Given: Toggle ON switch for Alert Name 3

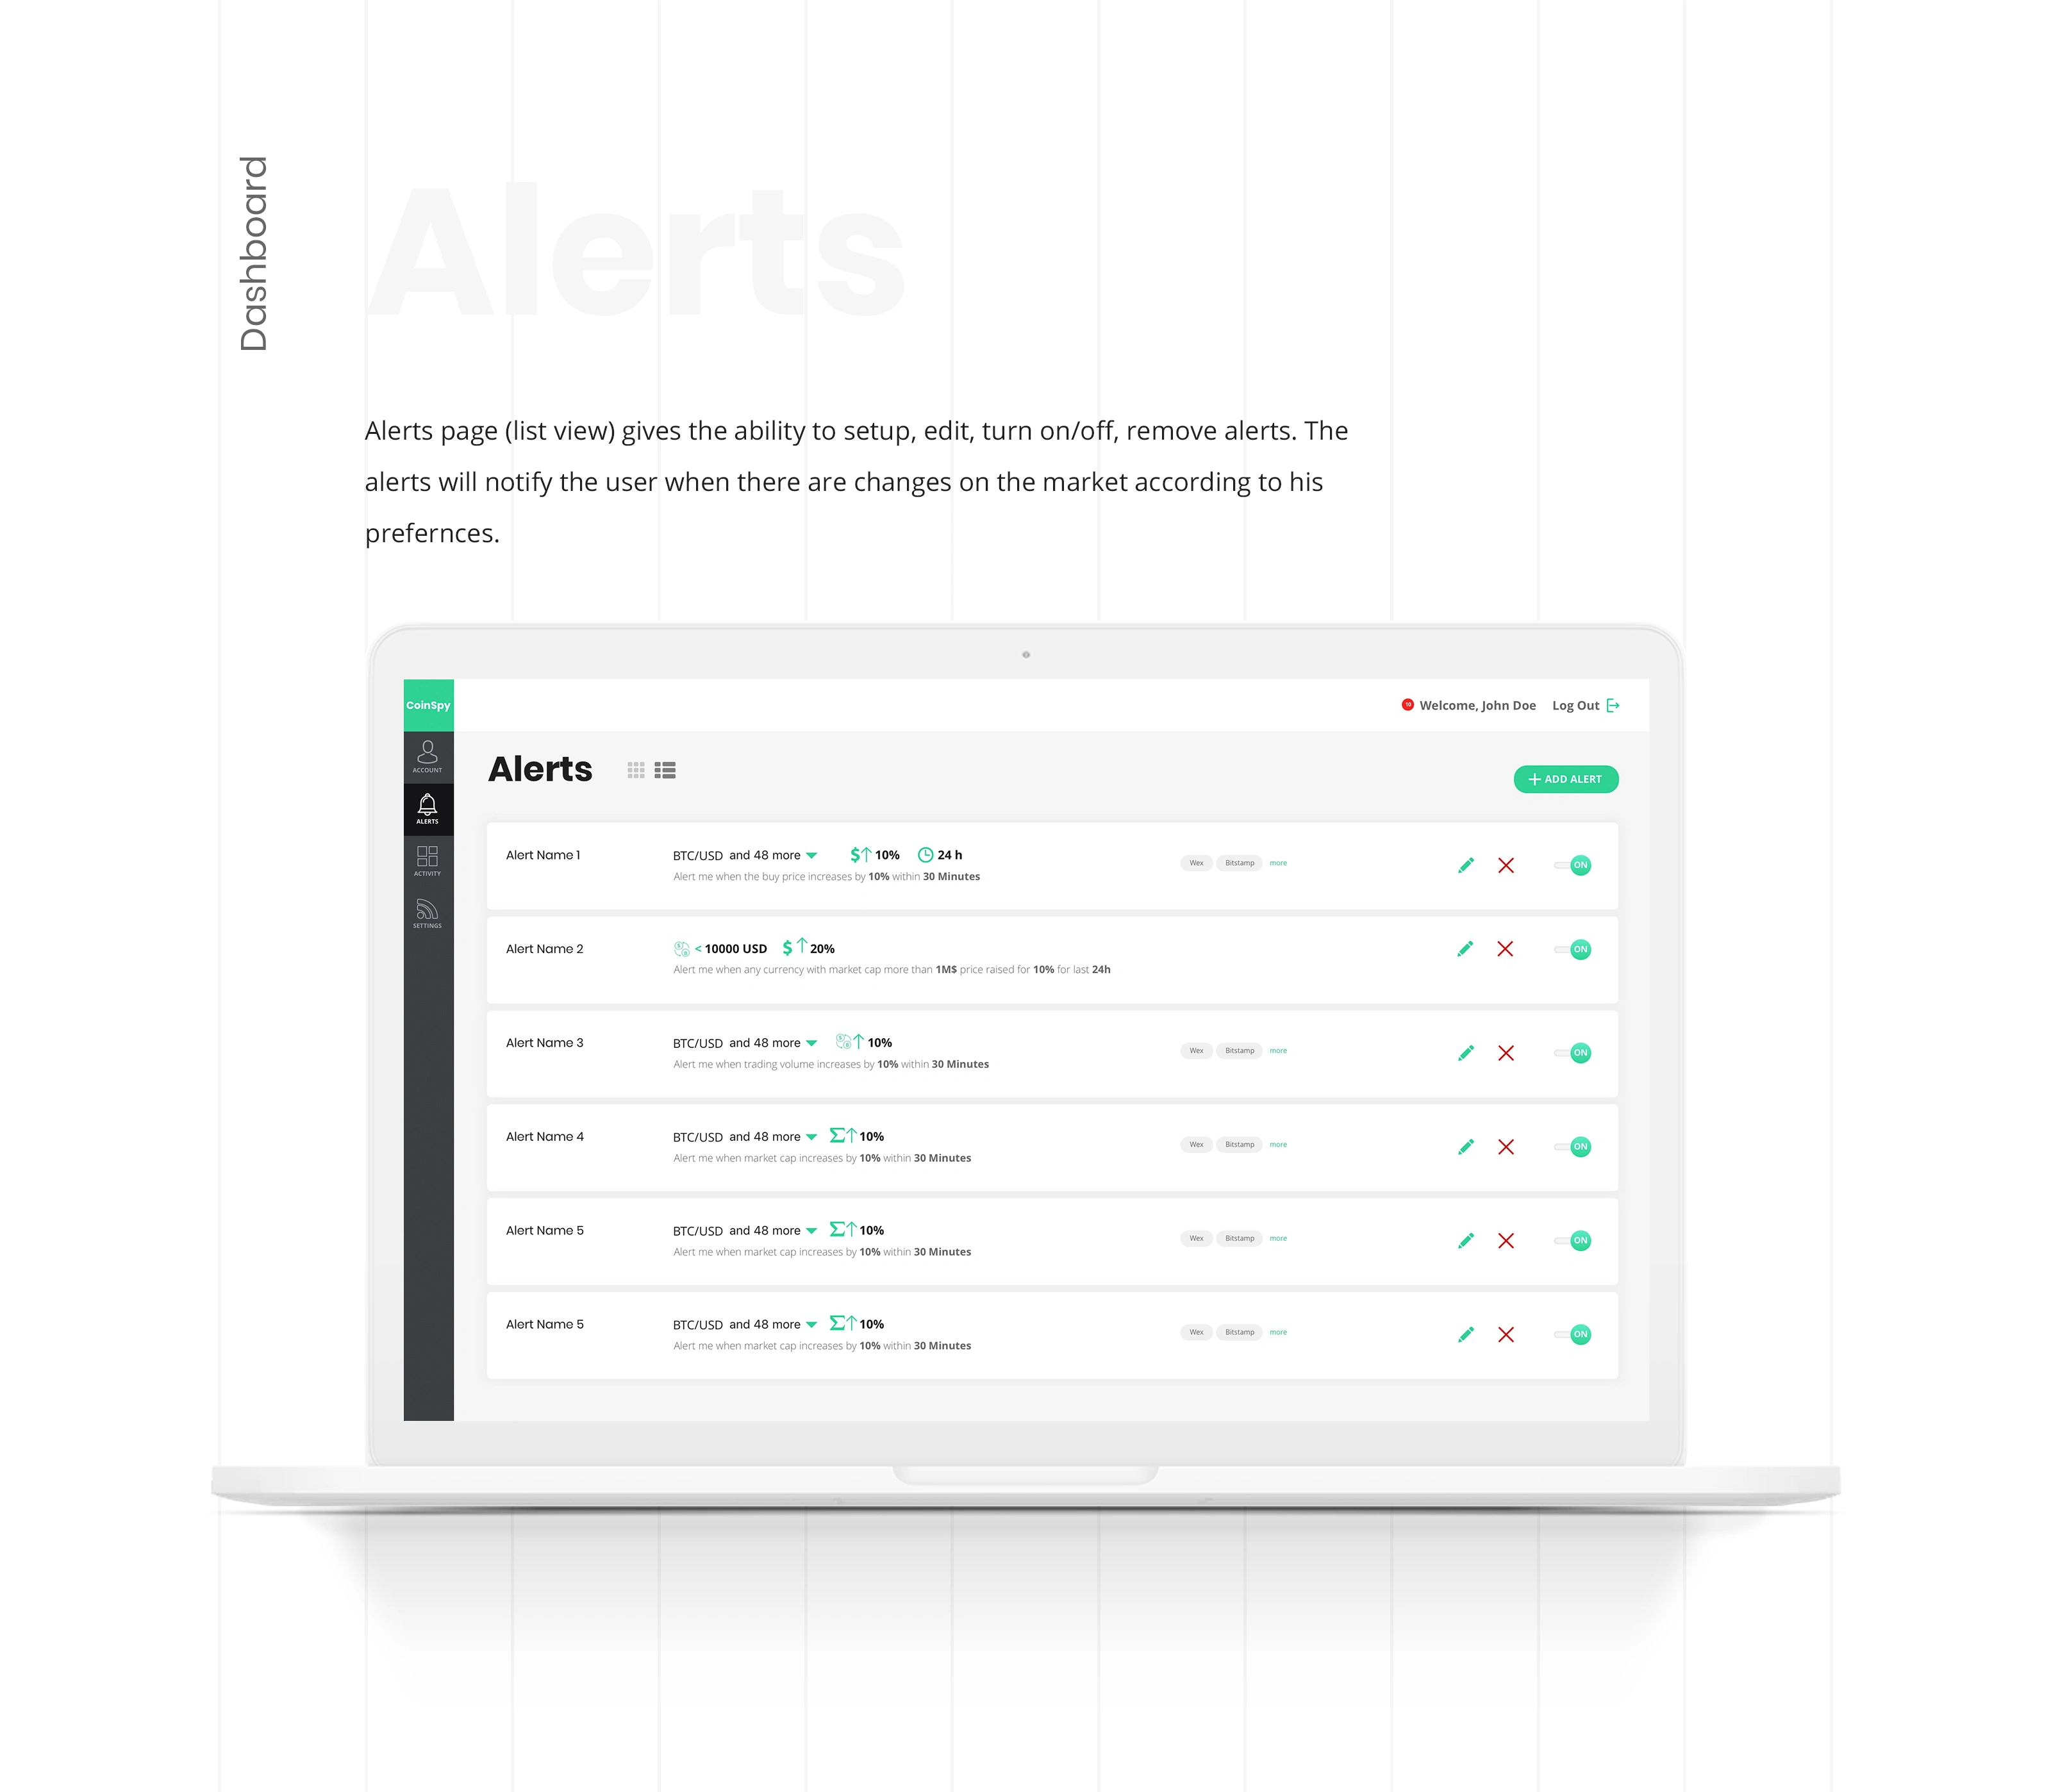Looking at the screenshot, I should [x=1579, y=1053].
